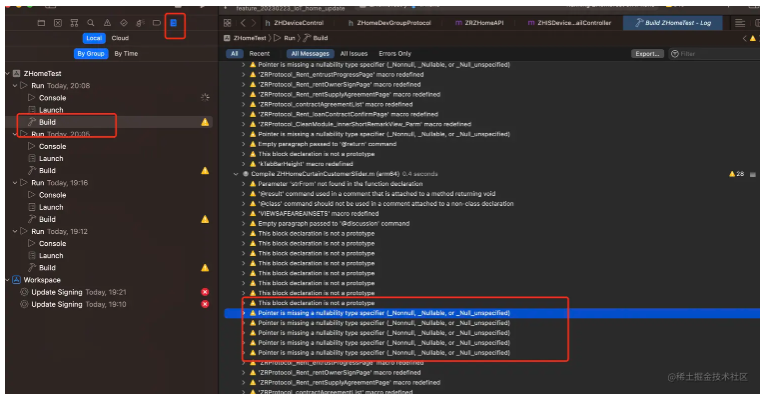Open the Source Control navigator icon
Viewport: 760px width, 396px height.
tap(58, 23)
